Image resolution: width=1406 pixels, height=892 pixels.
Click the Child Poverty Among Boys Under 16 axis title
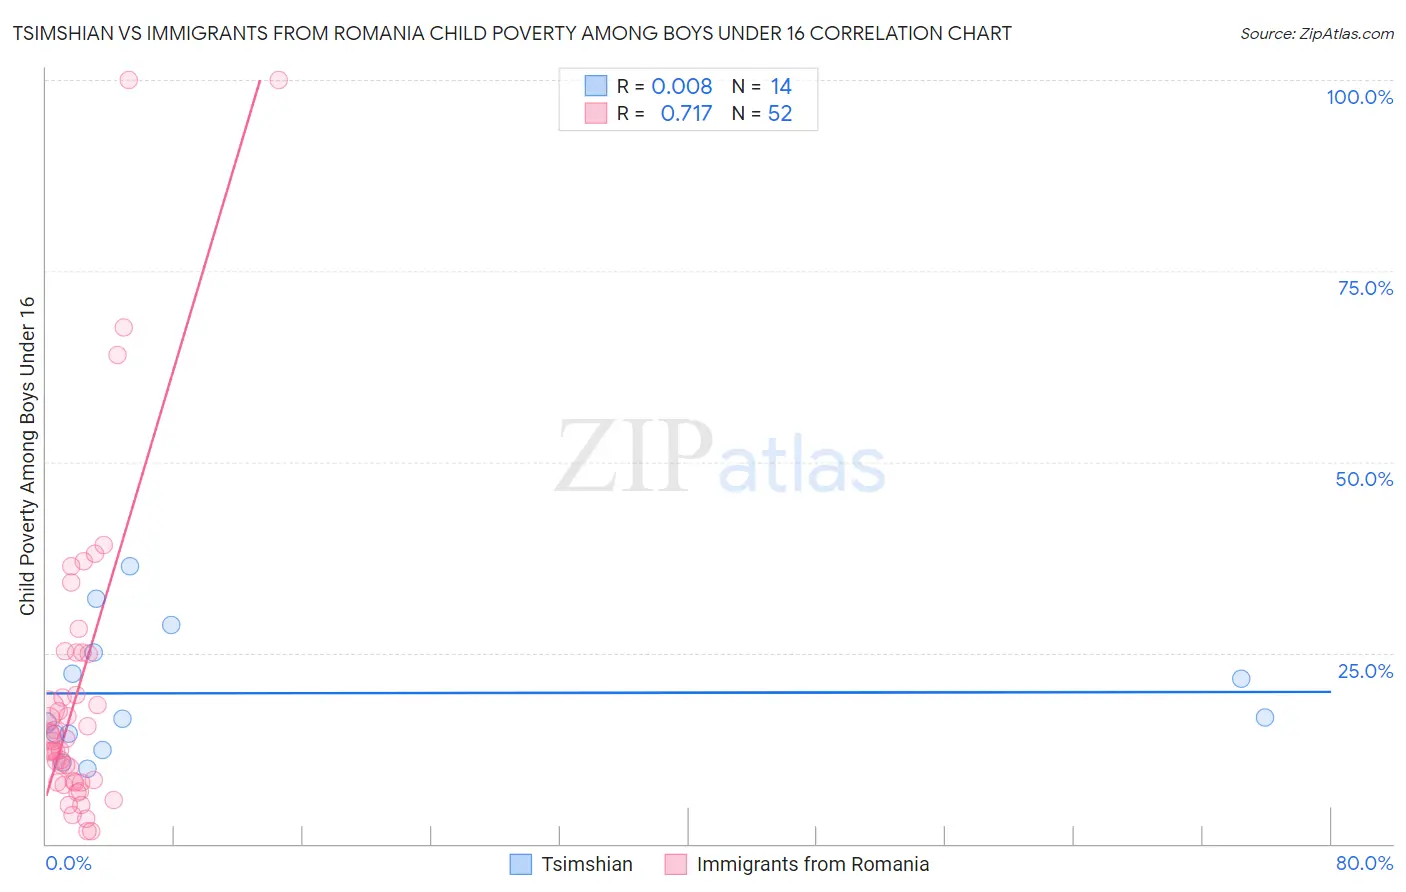[x=27, y=456]
